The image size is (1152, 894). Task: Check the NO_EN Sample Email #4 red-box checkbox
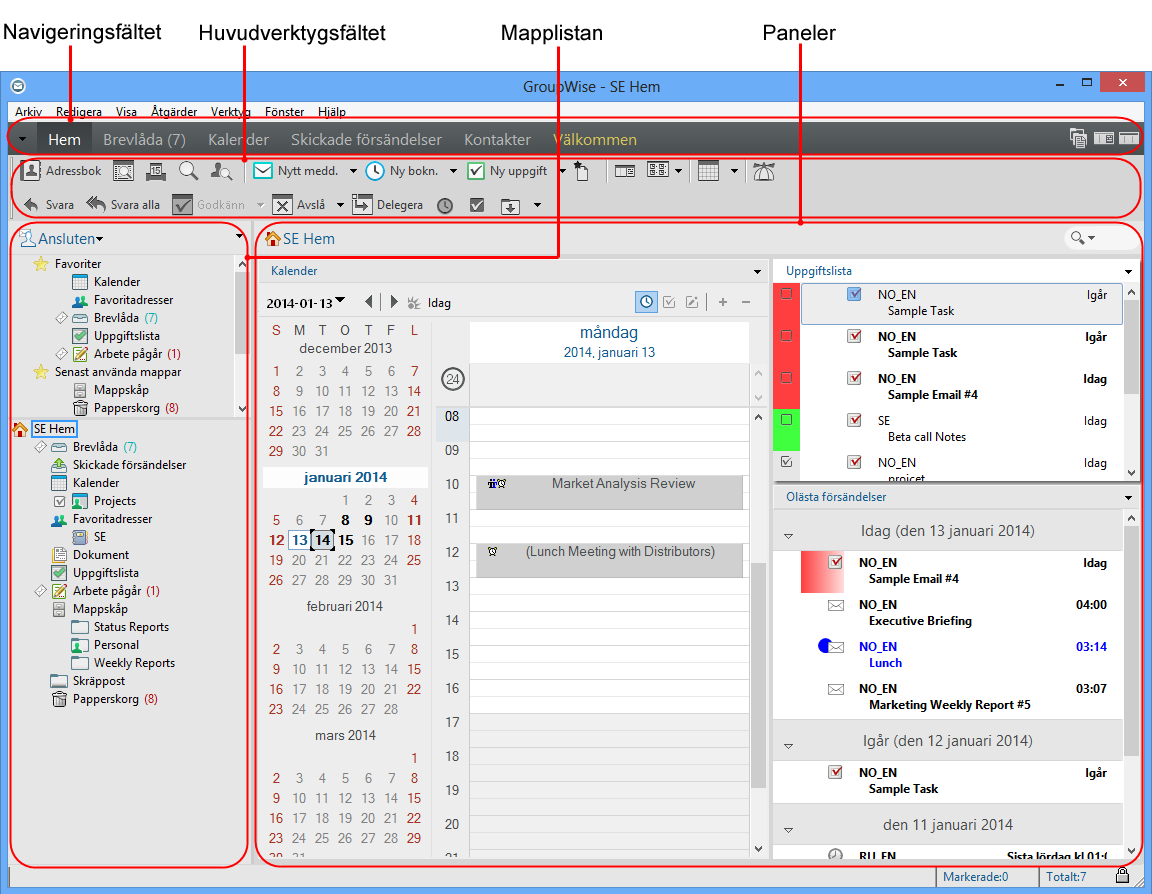pos(786,378)
